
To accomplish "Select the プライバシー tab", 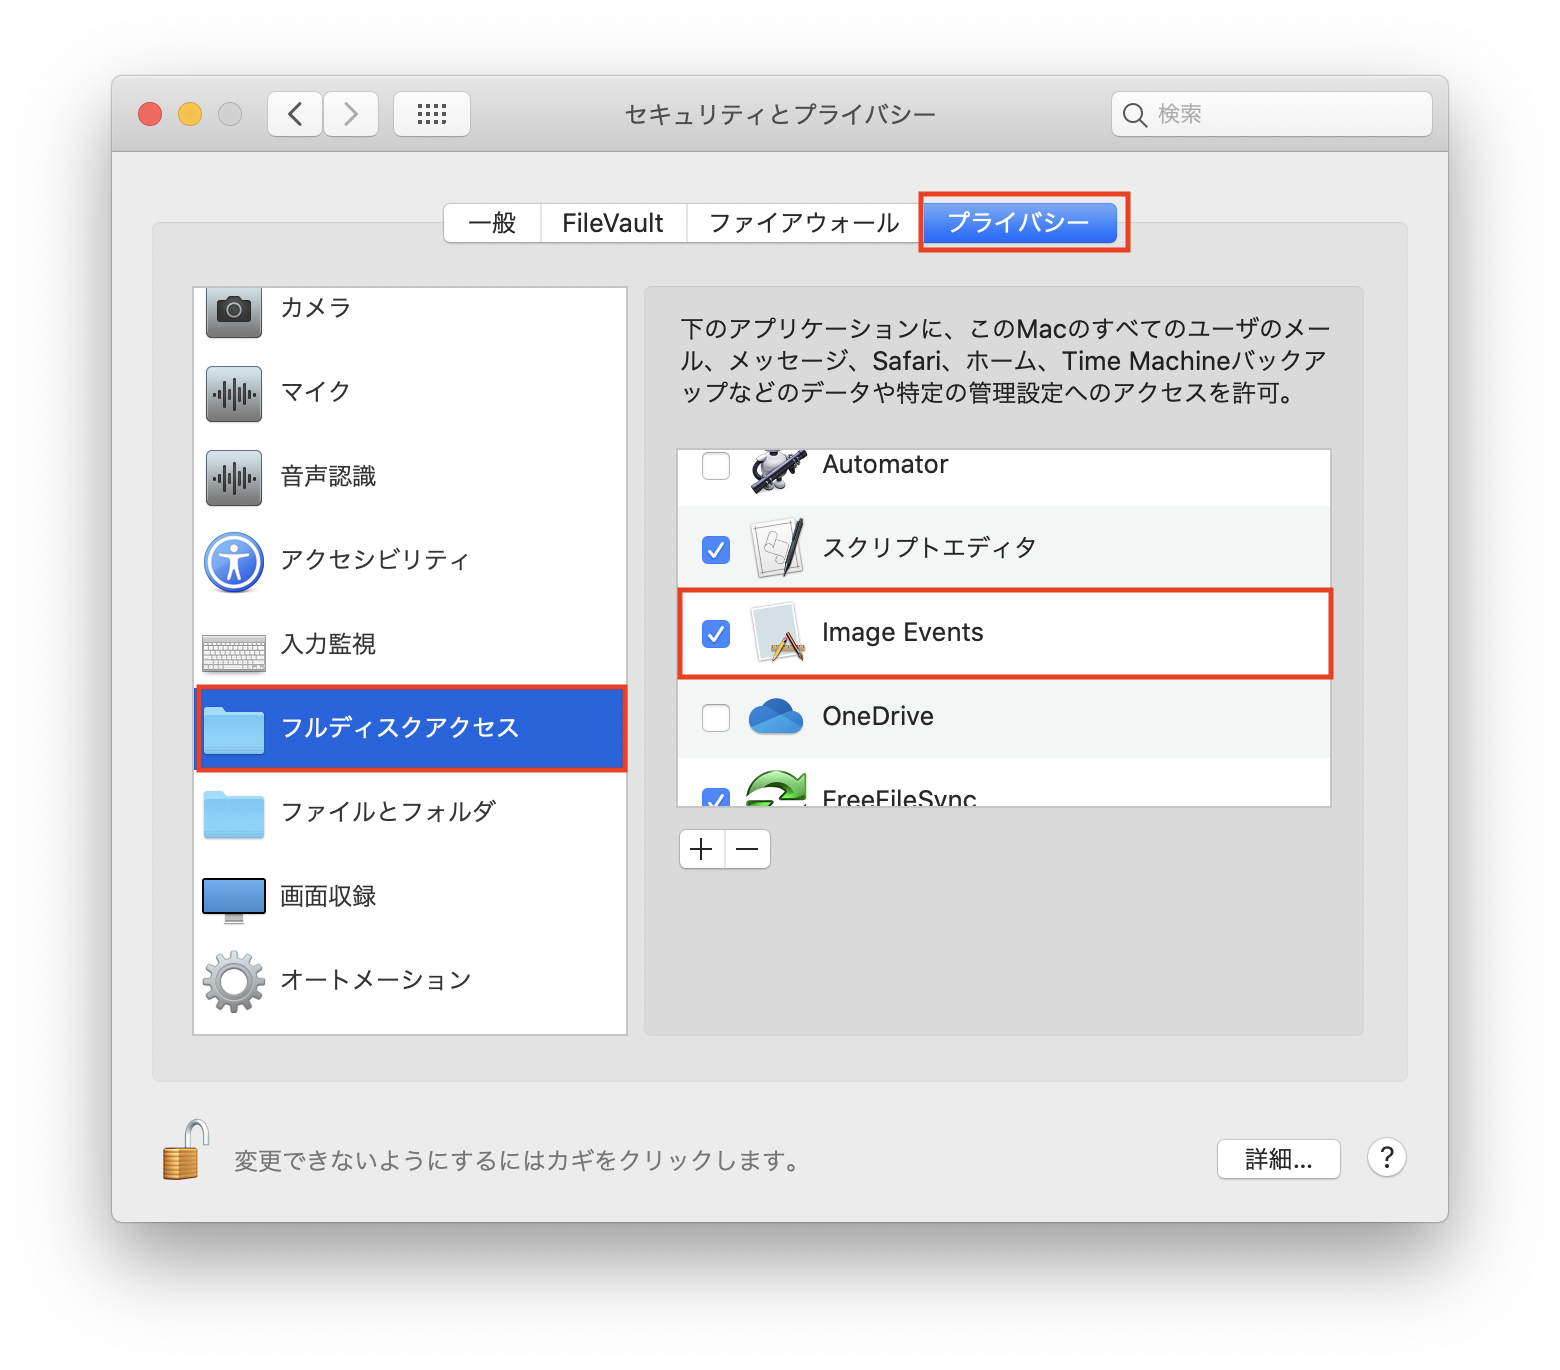I will [1019, 223].
